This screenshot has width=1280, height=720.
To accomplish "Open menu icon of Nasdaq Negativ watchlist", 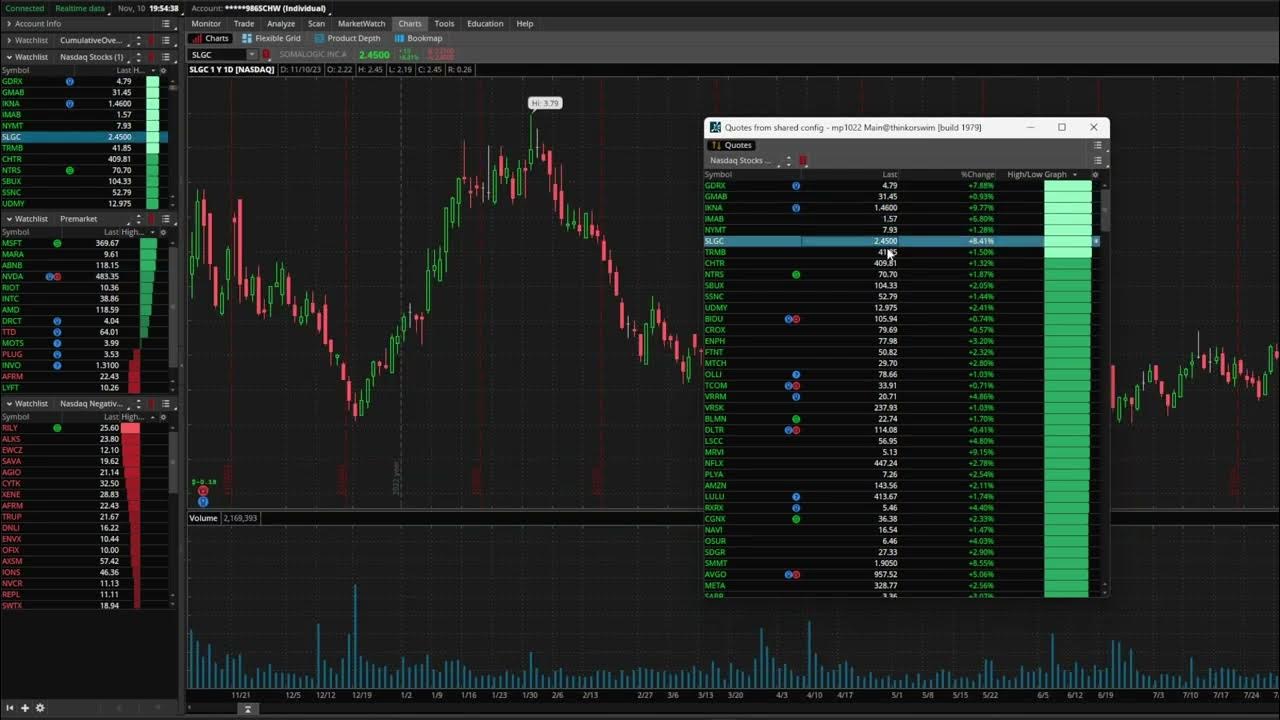I will point(166,403).
